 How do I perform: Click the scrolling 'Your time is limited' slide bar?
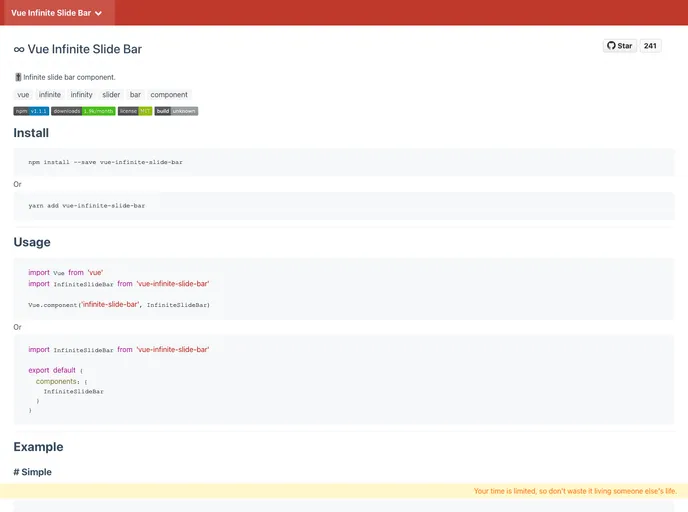[344, 491]
